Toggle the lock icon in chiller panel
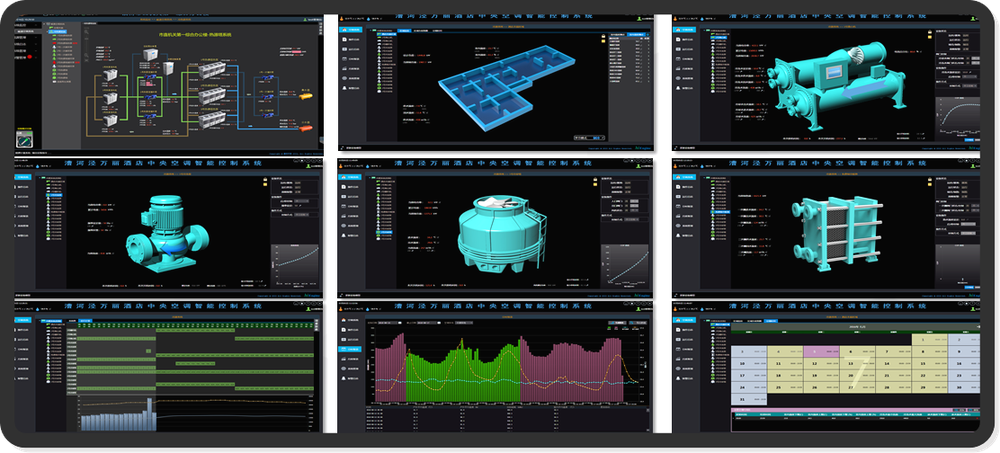 click(930, 32)
